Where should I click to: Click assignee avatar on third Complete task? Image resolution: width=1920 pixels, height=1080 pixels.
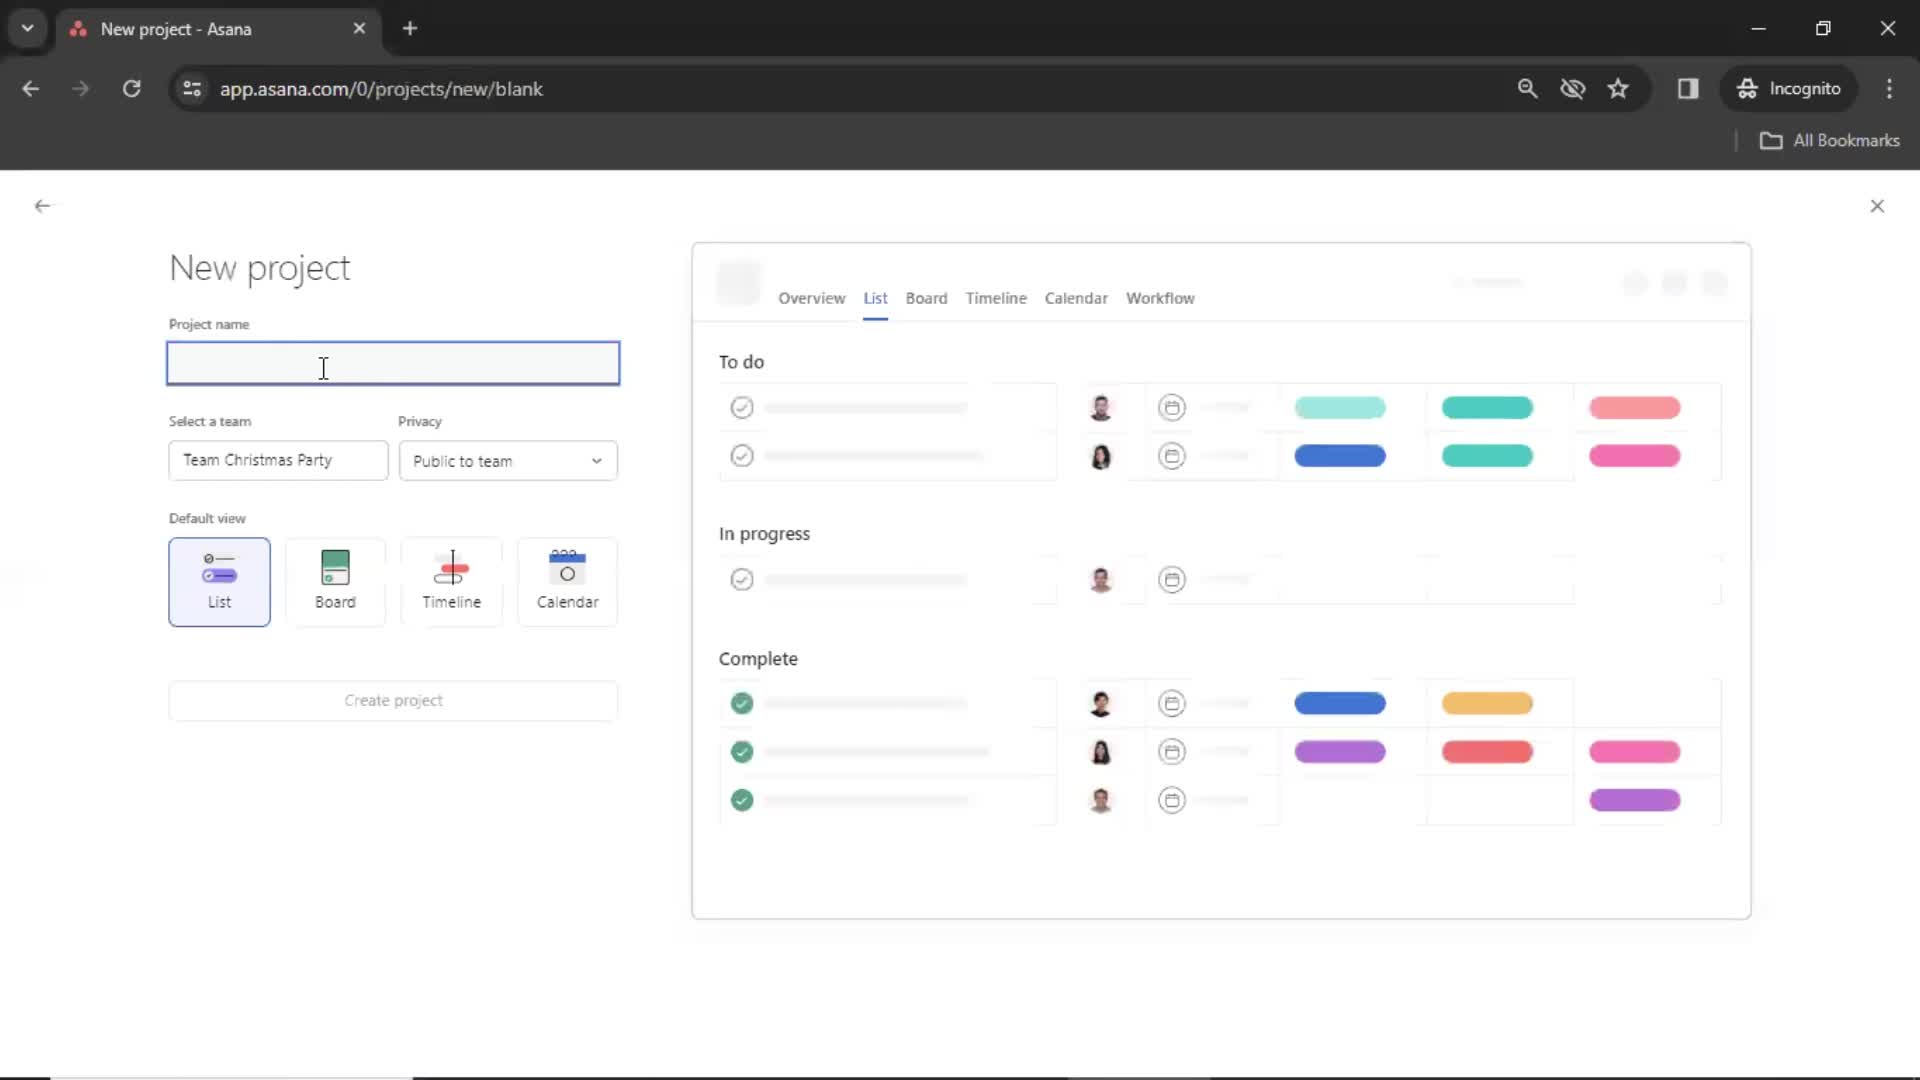(1101, 801)
